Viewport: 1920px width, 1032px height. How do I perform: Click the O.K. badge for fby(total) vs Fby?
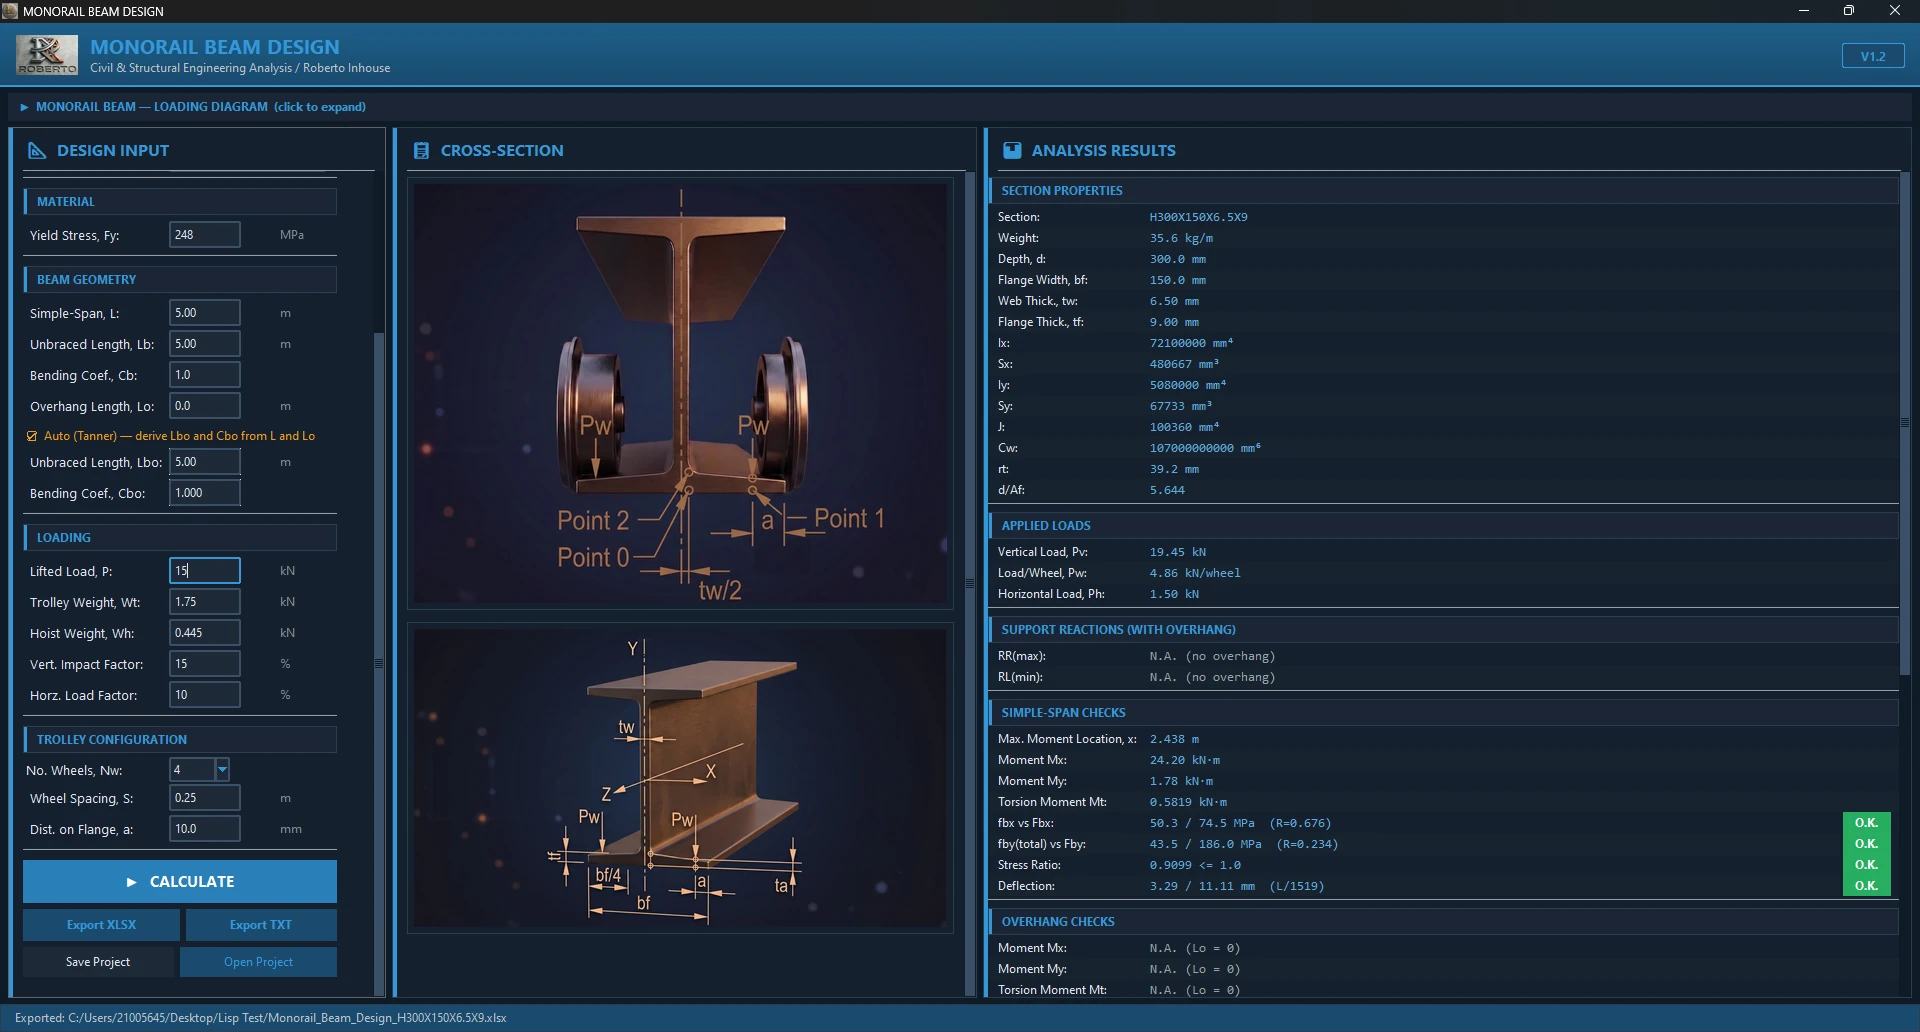(x=1866, y=844)
